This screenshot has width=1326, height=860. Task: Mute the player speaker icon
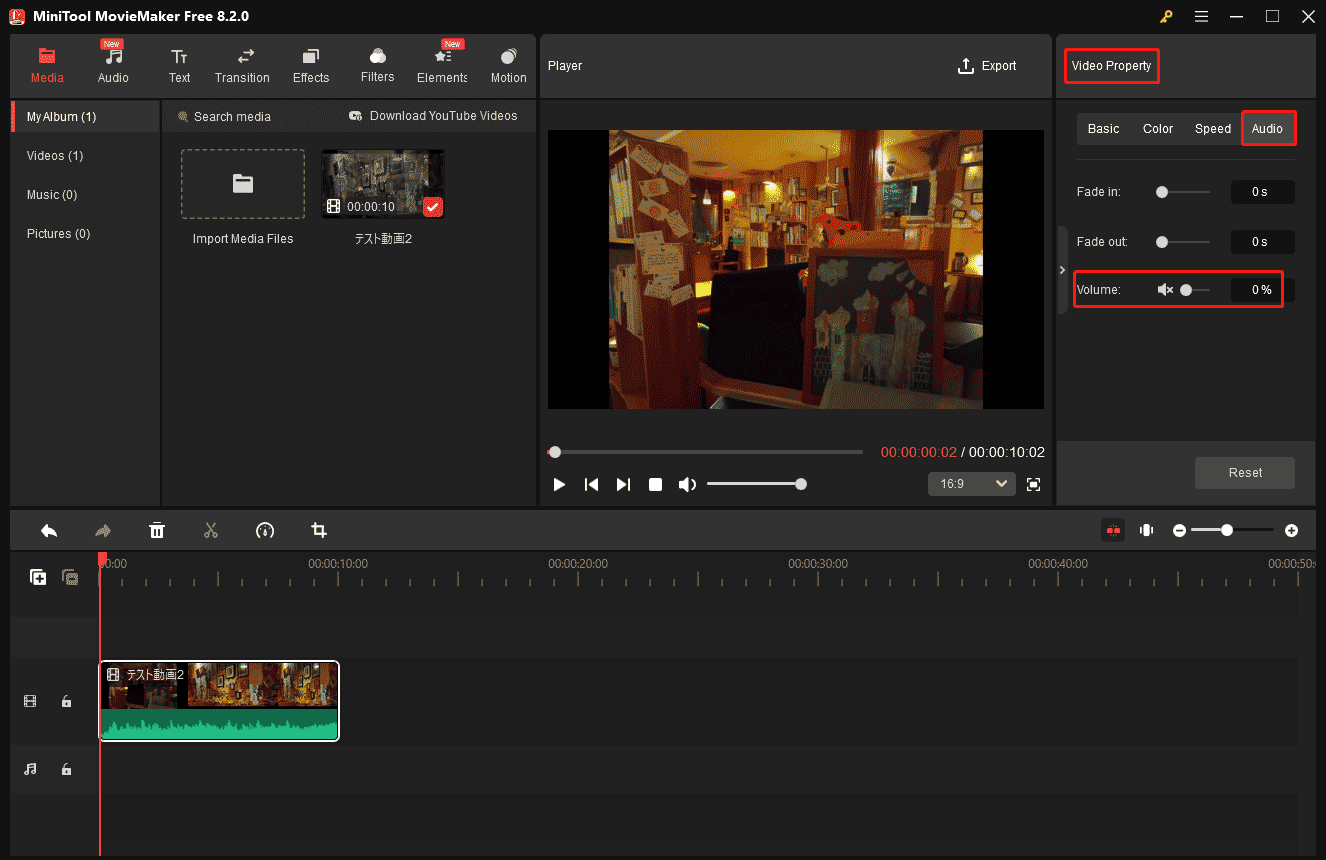(687, 484)
